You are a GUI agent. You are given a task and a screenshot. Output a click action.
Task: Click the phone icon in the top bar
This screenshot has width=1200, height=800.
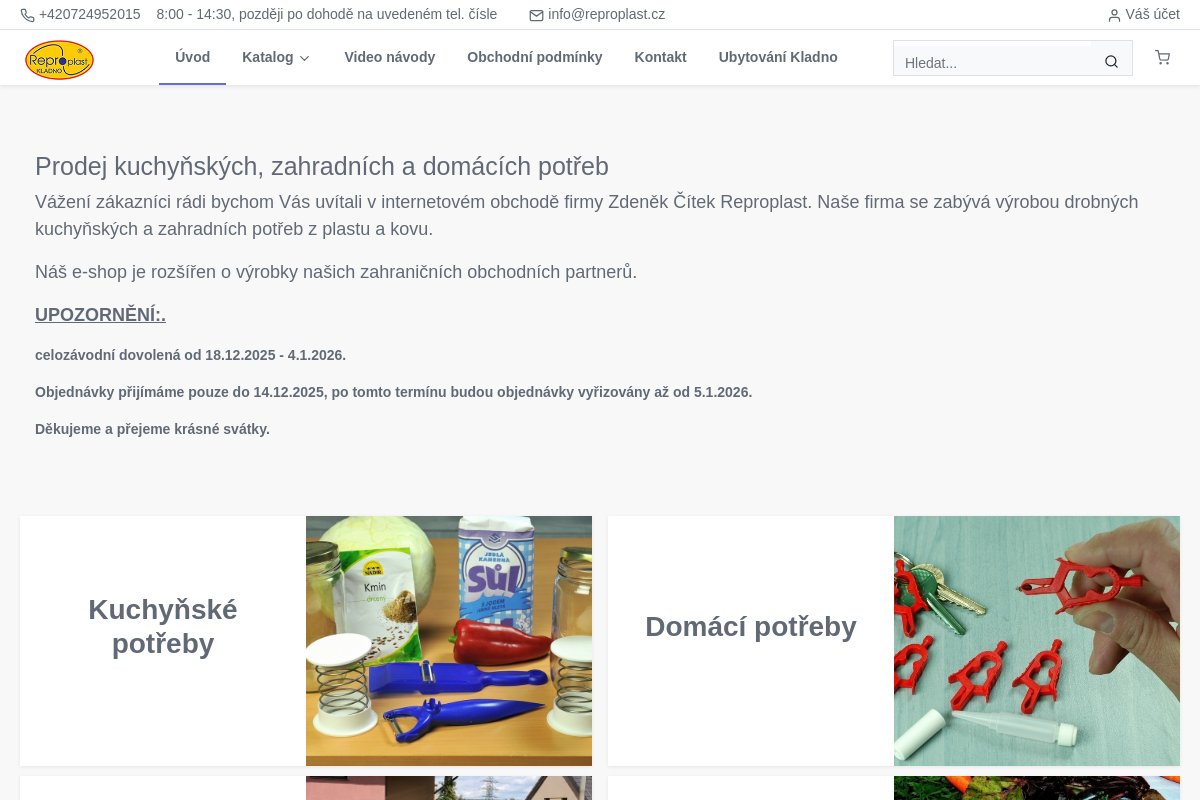point(29,14)
